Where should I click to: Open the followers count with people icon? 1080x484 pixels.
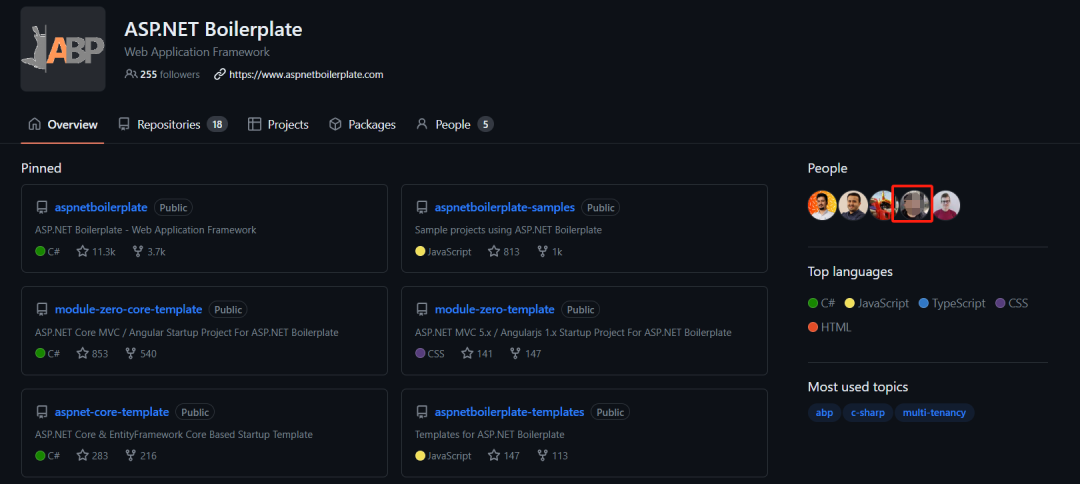point(162,74)
